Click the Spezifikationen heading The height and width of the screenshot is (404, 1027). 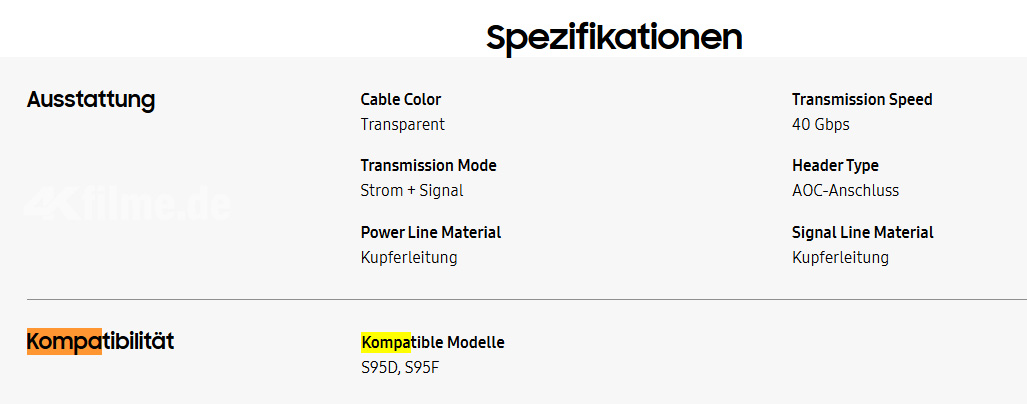coord(614,39)
